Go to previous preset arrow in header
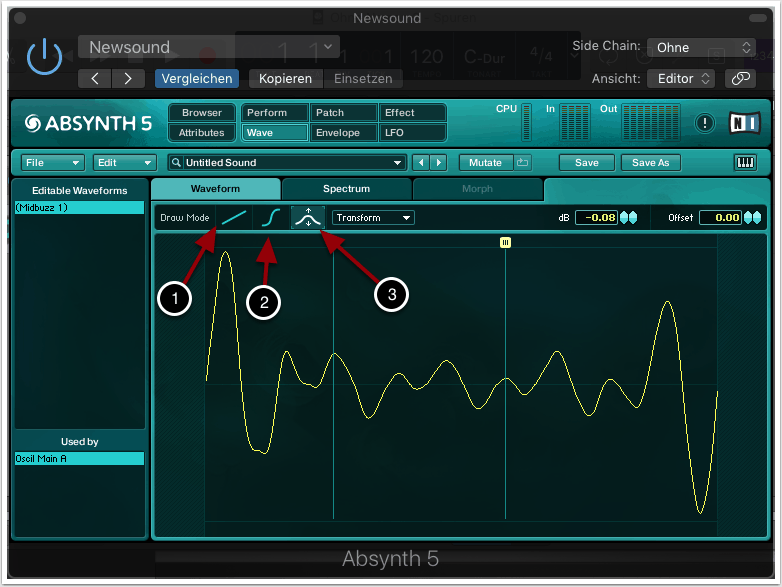The image size is (782, 587). click(x=95, y=78)
